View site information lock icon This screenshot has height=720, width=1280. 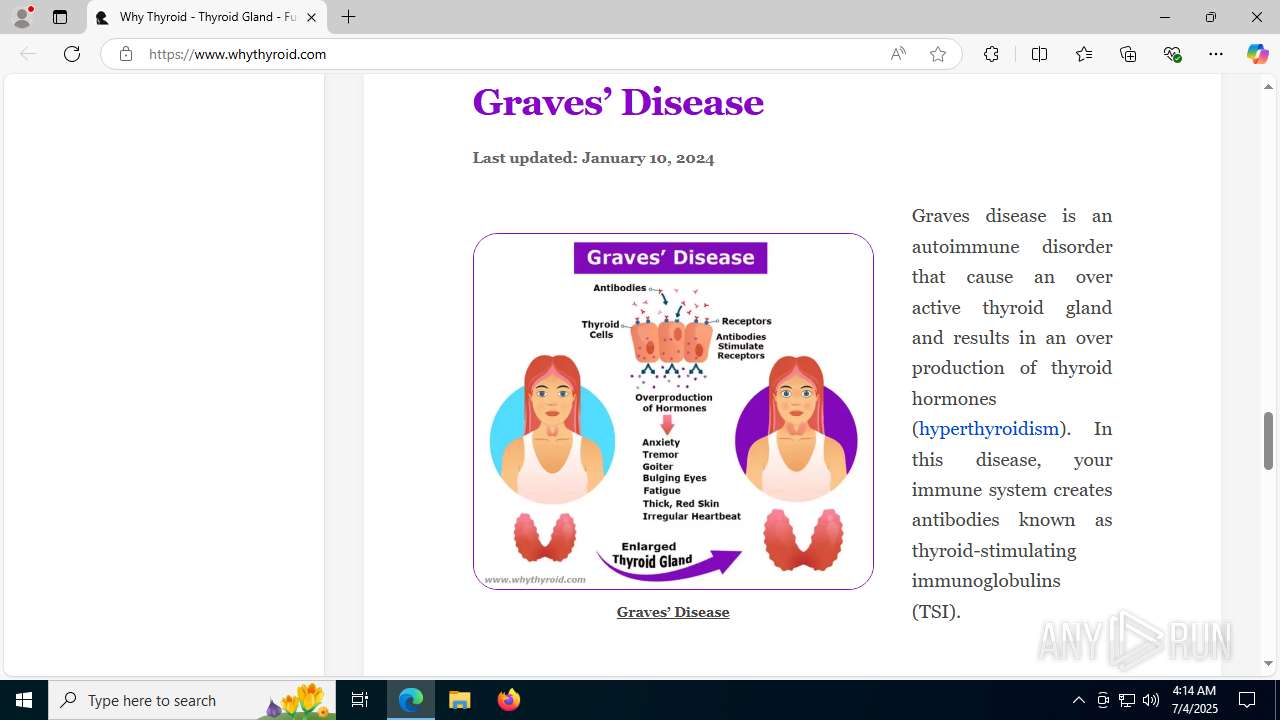tap(125, 54)
